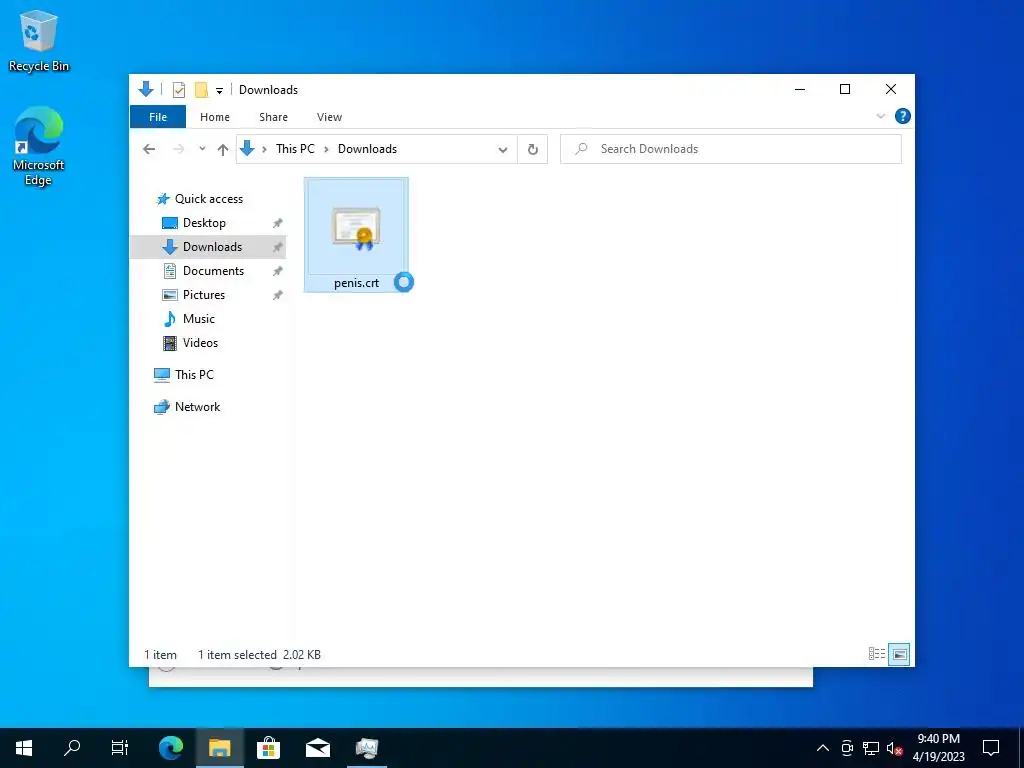Viewport: 1024px width, 768px height.
Task: Select Quick access in navigation pane
Action: (208, 199)
